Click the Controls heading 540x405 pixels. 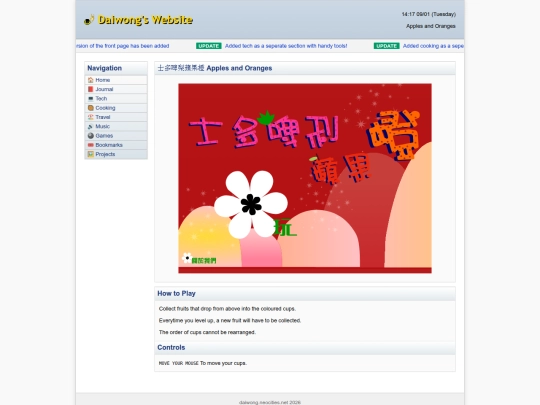[x=171, y=347]
